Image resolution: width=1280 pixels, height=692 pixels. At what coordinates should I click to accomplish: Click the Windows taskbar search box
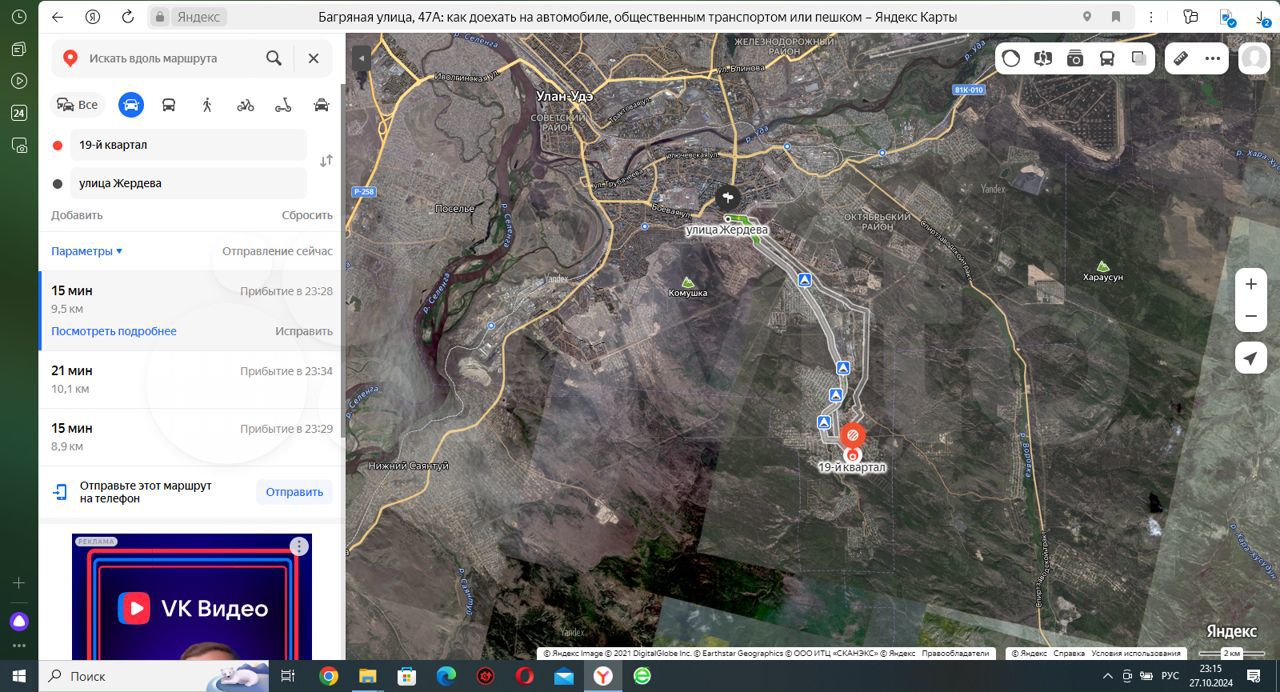[x=155, y=676]
